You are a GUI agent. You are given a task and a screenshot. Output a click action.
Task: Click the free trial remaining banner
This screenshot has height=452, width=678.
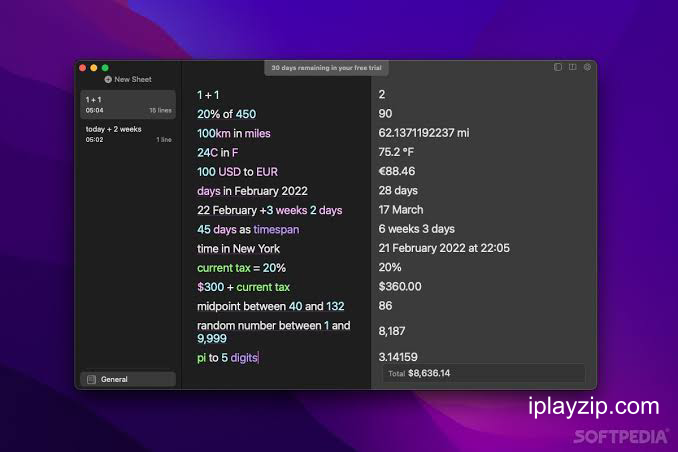click(326, 68)
